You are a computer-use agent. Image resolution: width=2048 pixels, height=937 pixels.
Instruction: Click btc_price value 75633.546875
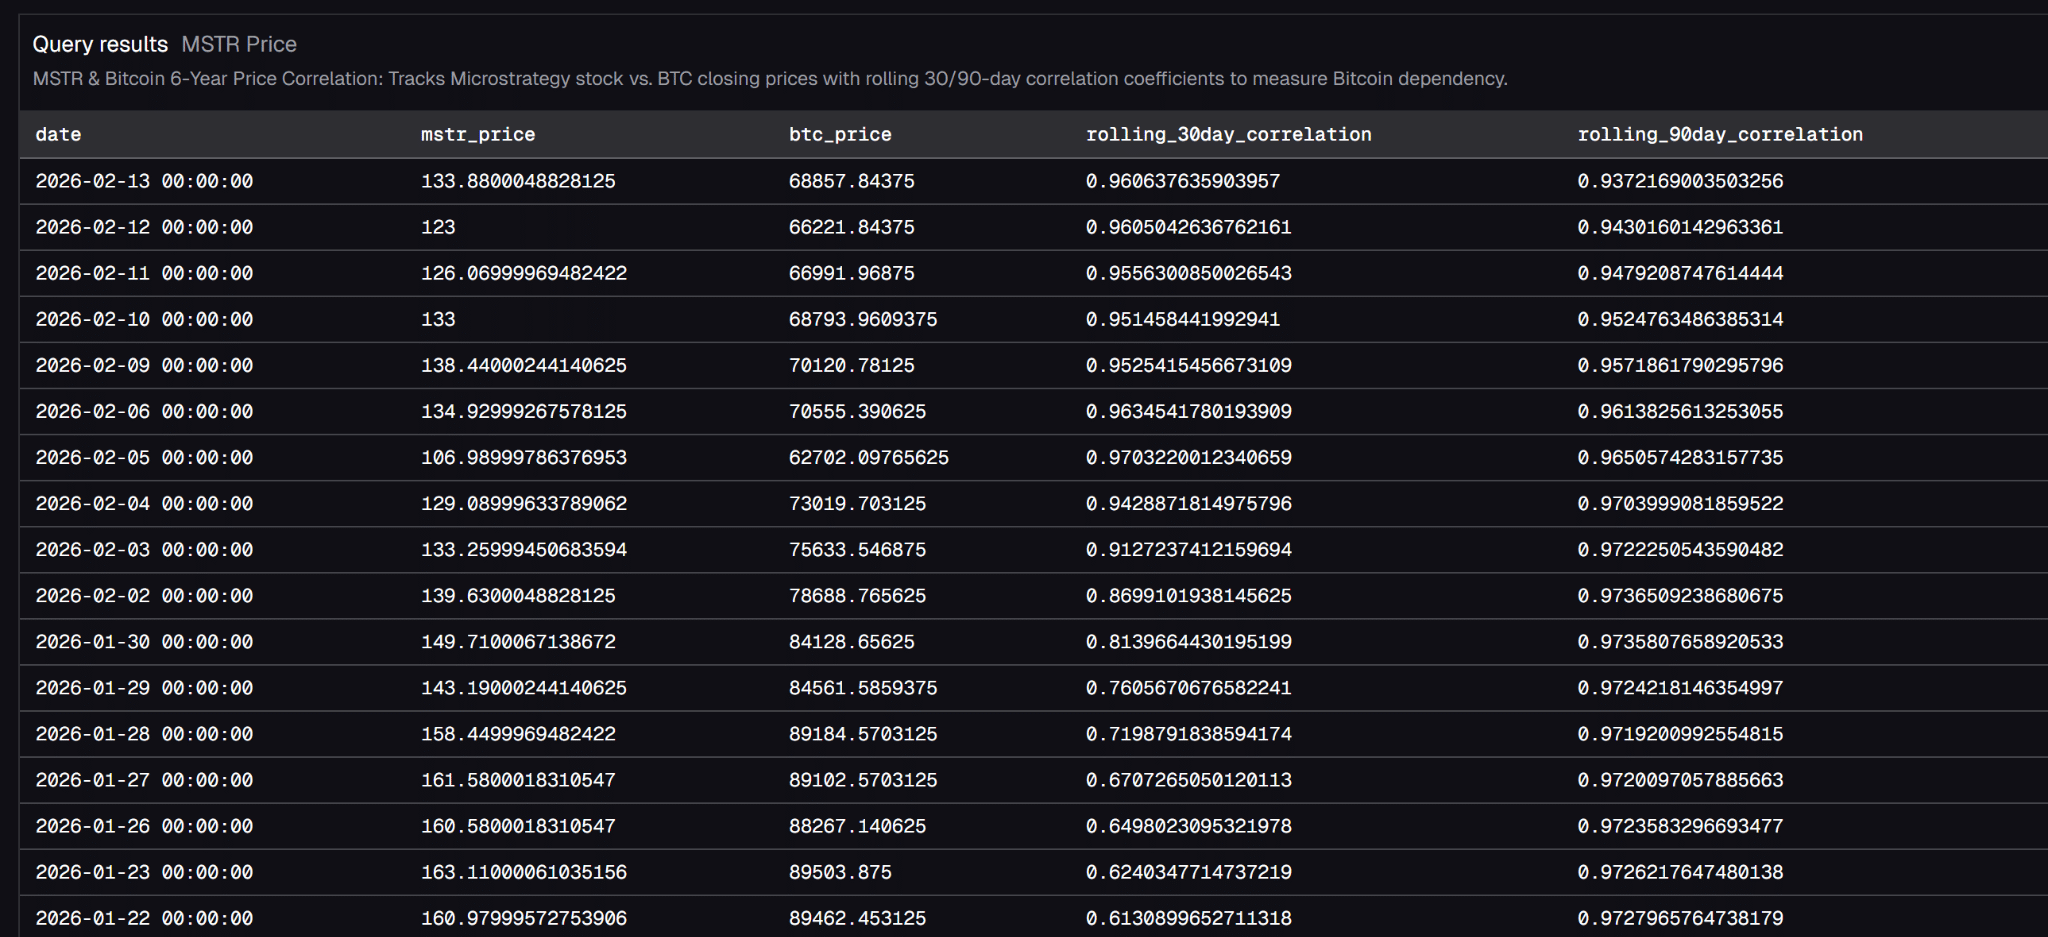(858, 549)
